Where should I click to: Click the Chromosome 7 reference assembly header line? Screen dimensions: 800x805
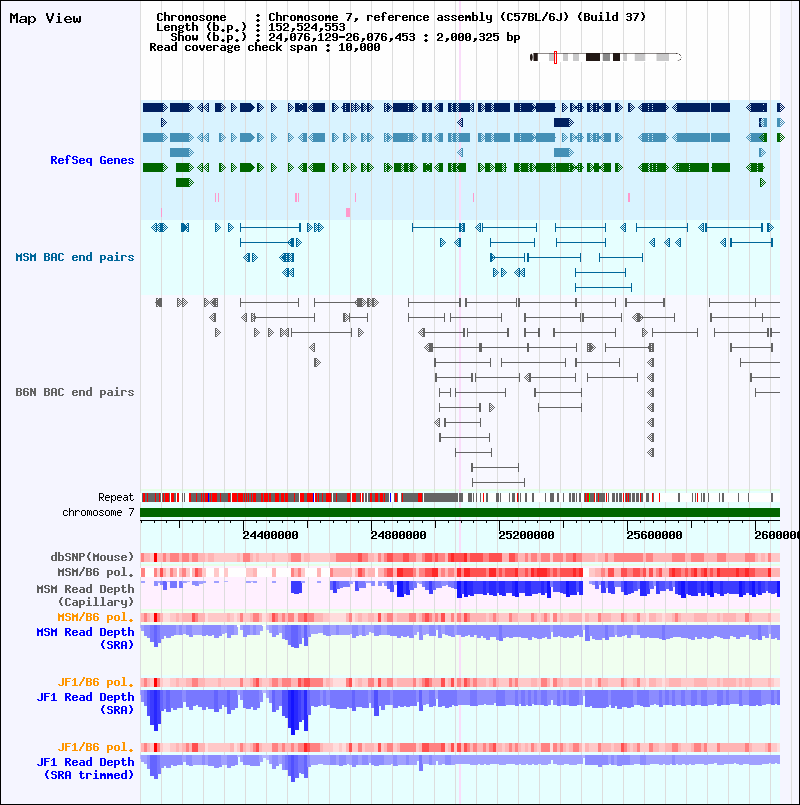401,17
